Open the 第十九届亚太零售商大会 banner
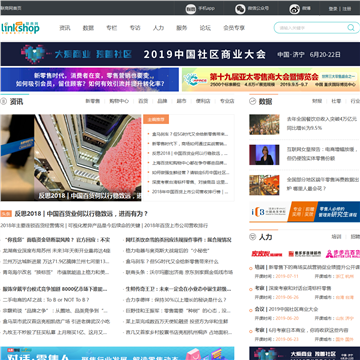360x360 pixels. point(271,79)
